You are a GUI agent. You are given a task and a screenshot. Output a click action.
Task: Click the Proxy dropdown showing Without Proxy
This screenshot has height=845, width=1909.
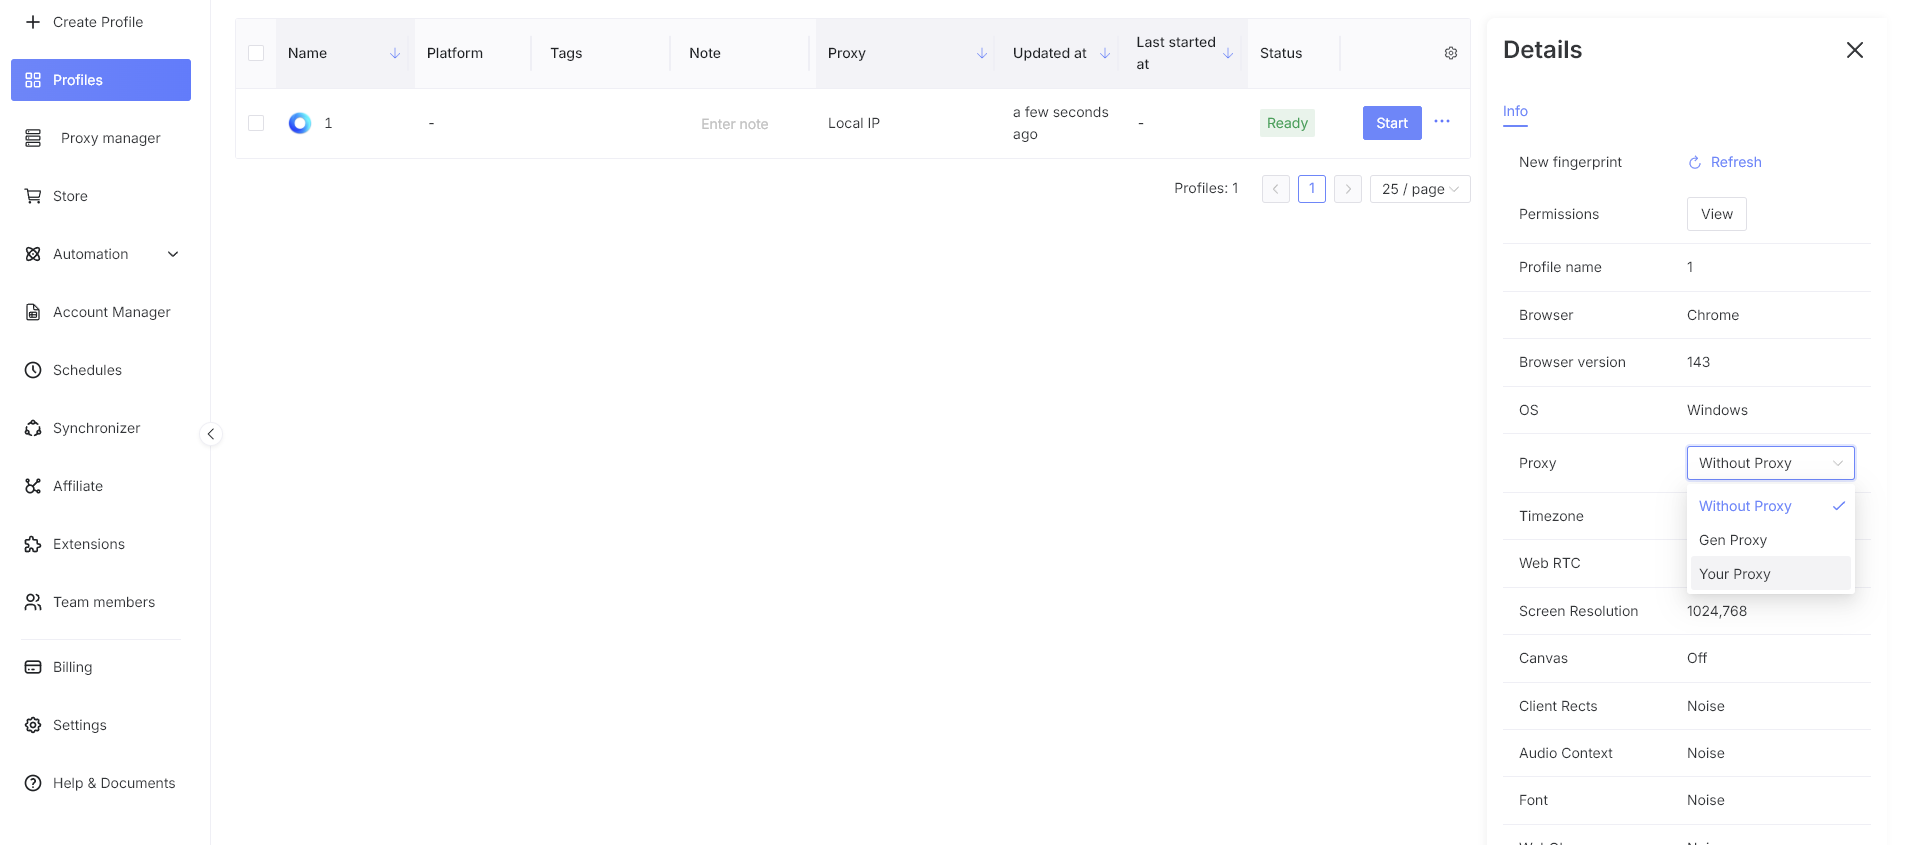pos(1769,463)
